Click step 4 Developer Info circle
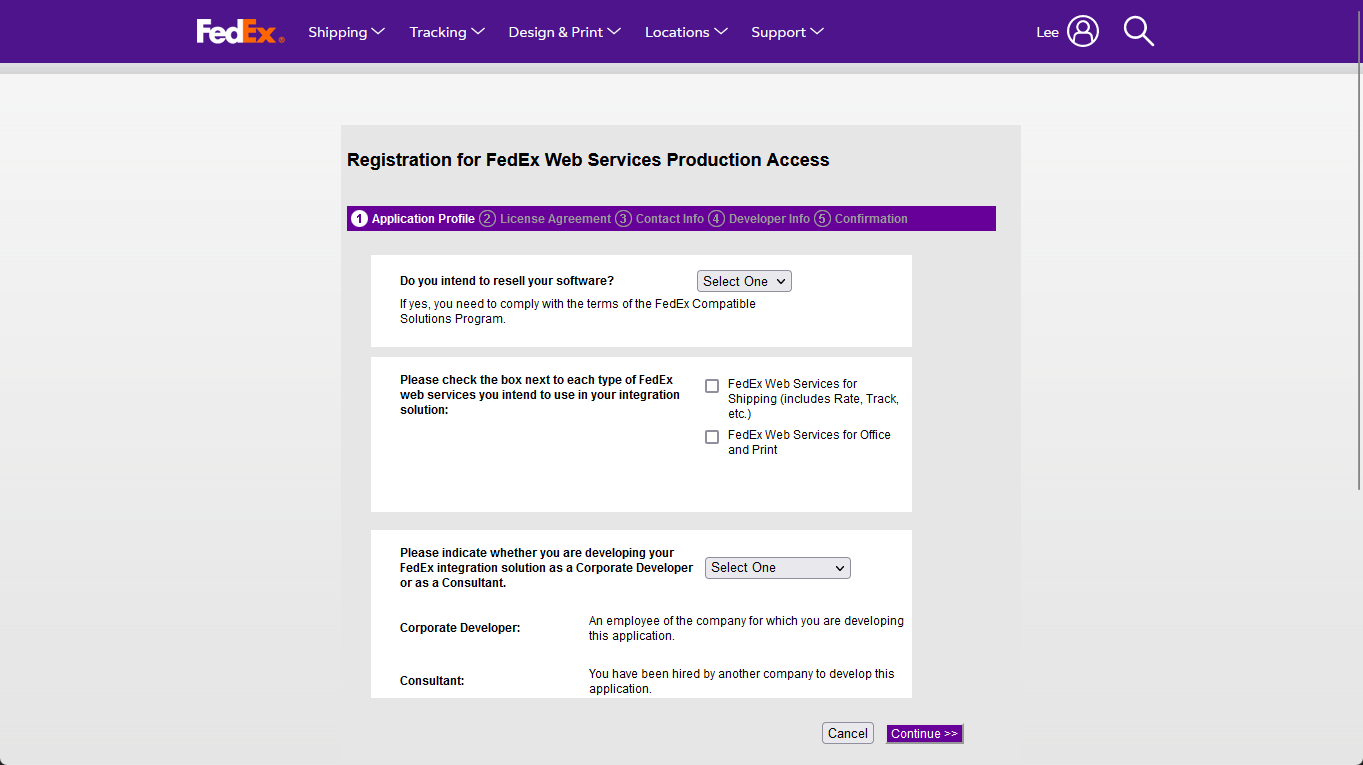 pos(716,219)
